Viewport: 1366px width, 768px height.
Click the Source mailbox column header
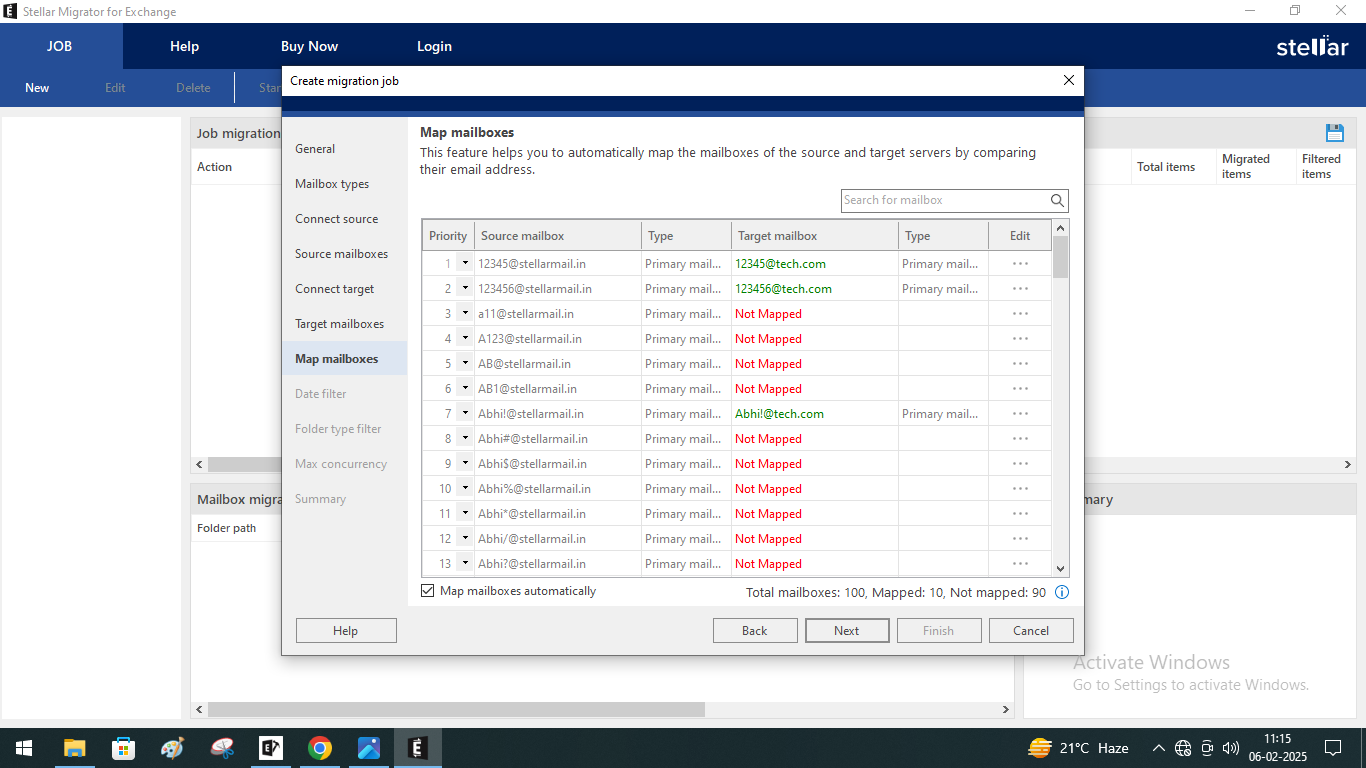[558, 236]
